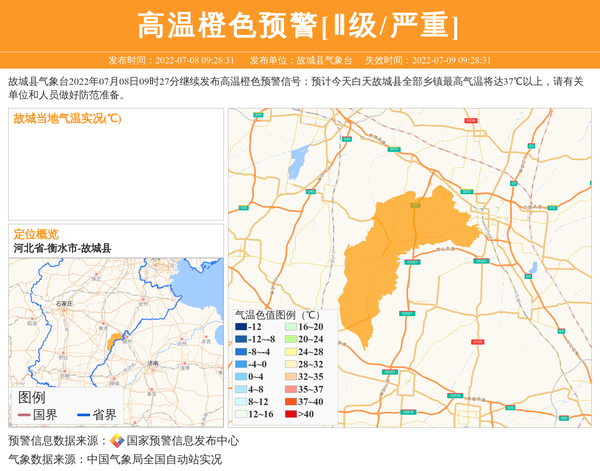Click the 高温橙色预警 title banner
Screen dimensions: 600x471
click(299, 25)
